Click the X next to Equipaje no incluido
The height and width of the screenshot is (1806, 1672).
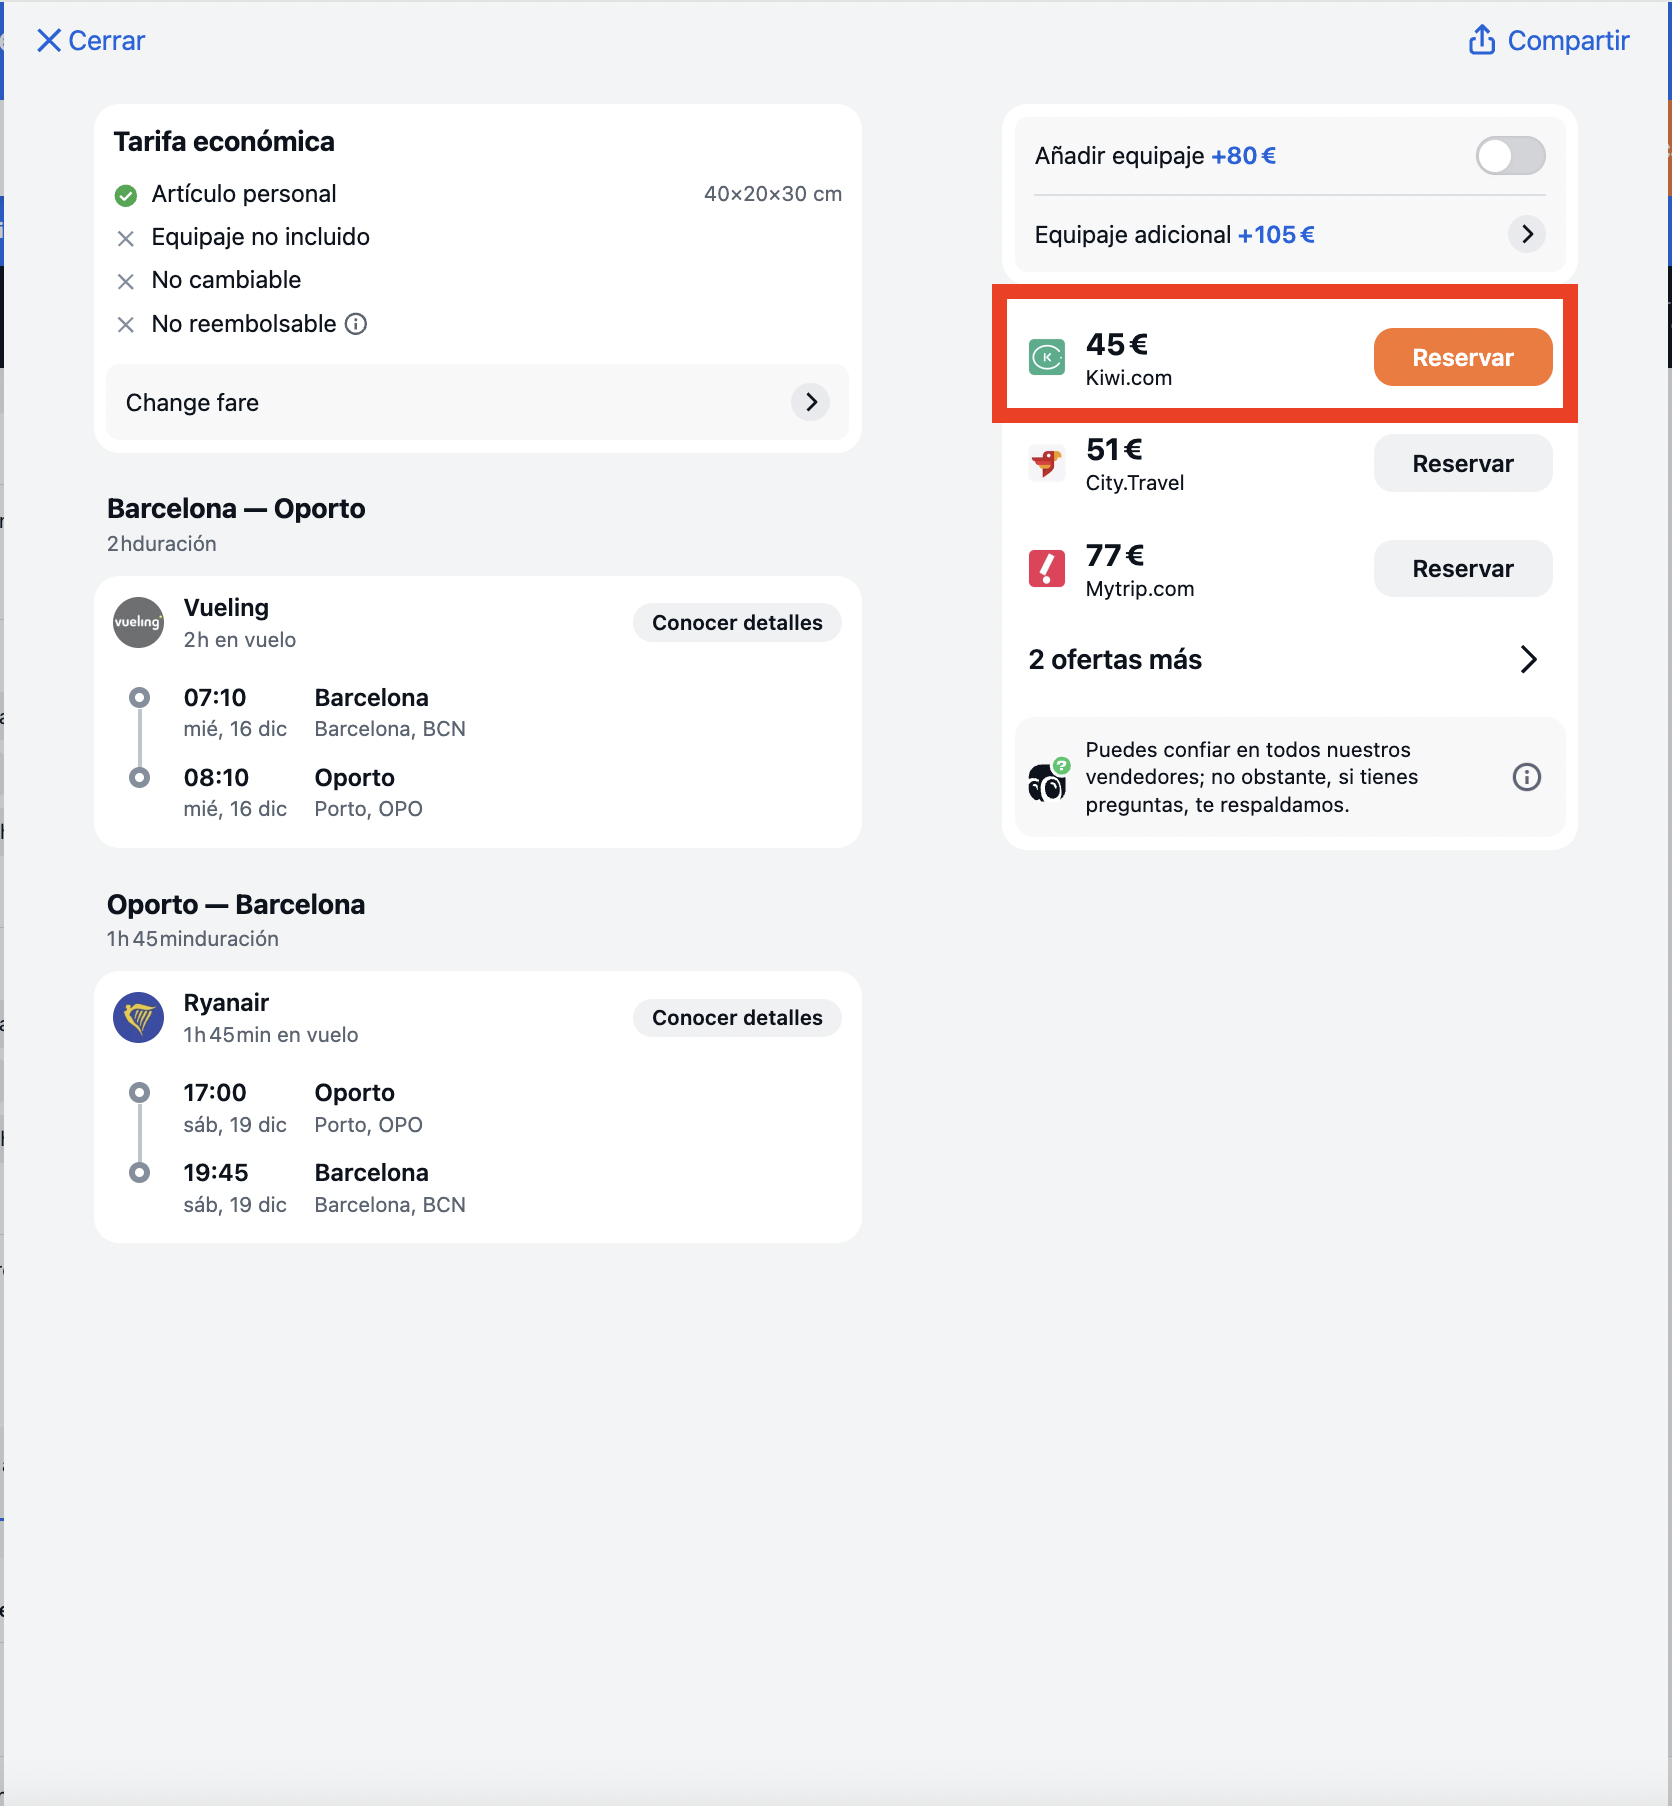126,238
